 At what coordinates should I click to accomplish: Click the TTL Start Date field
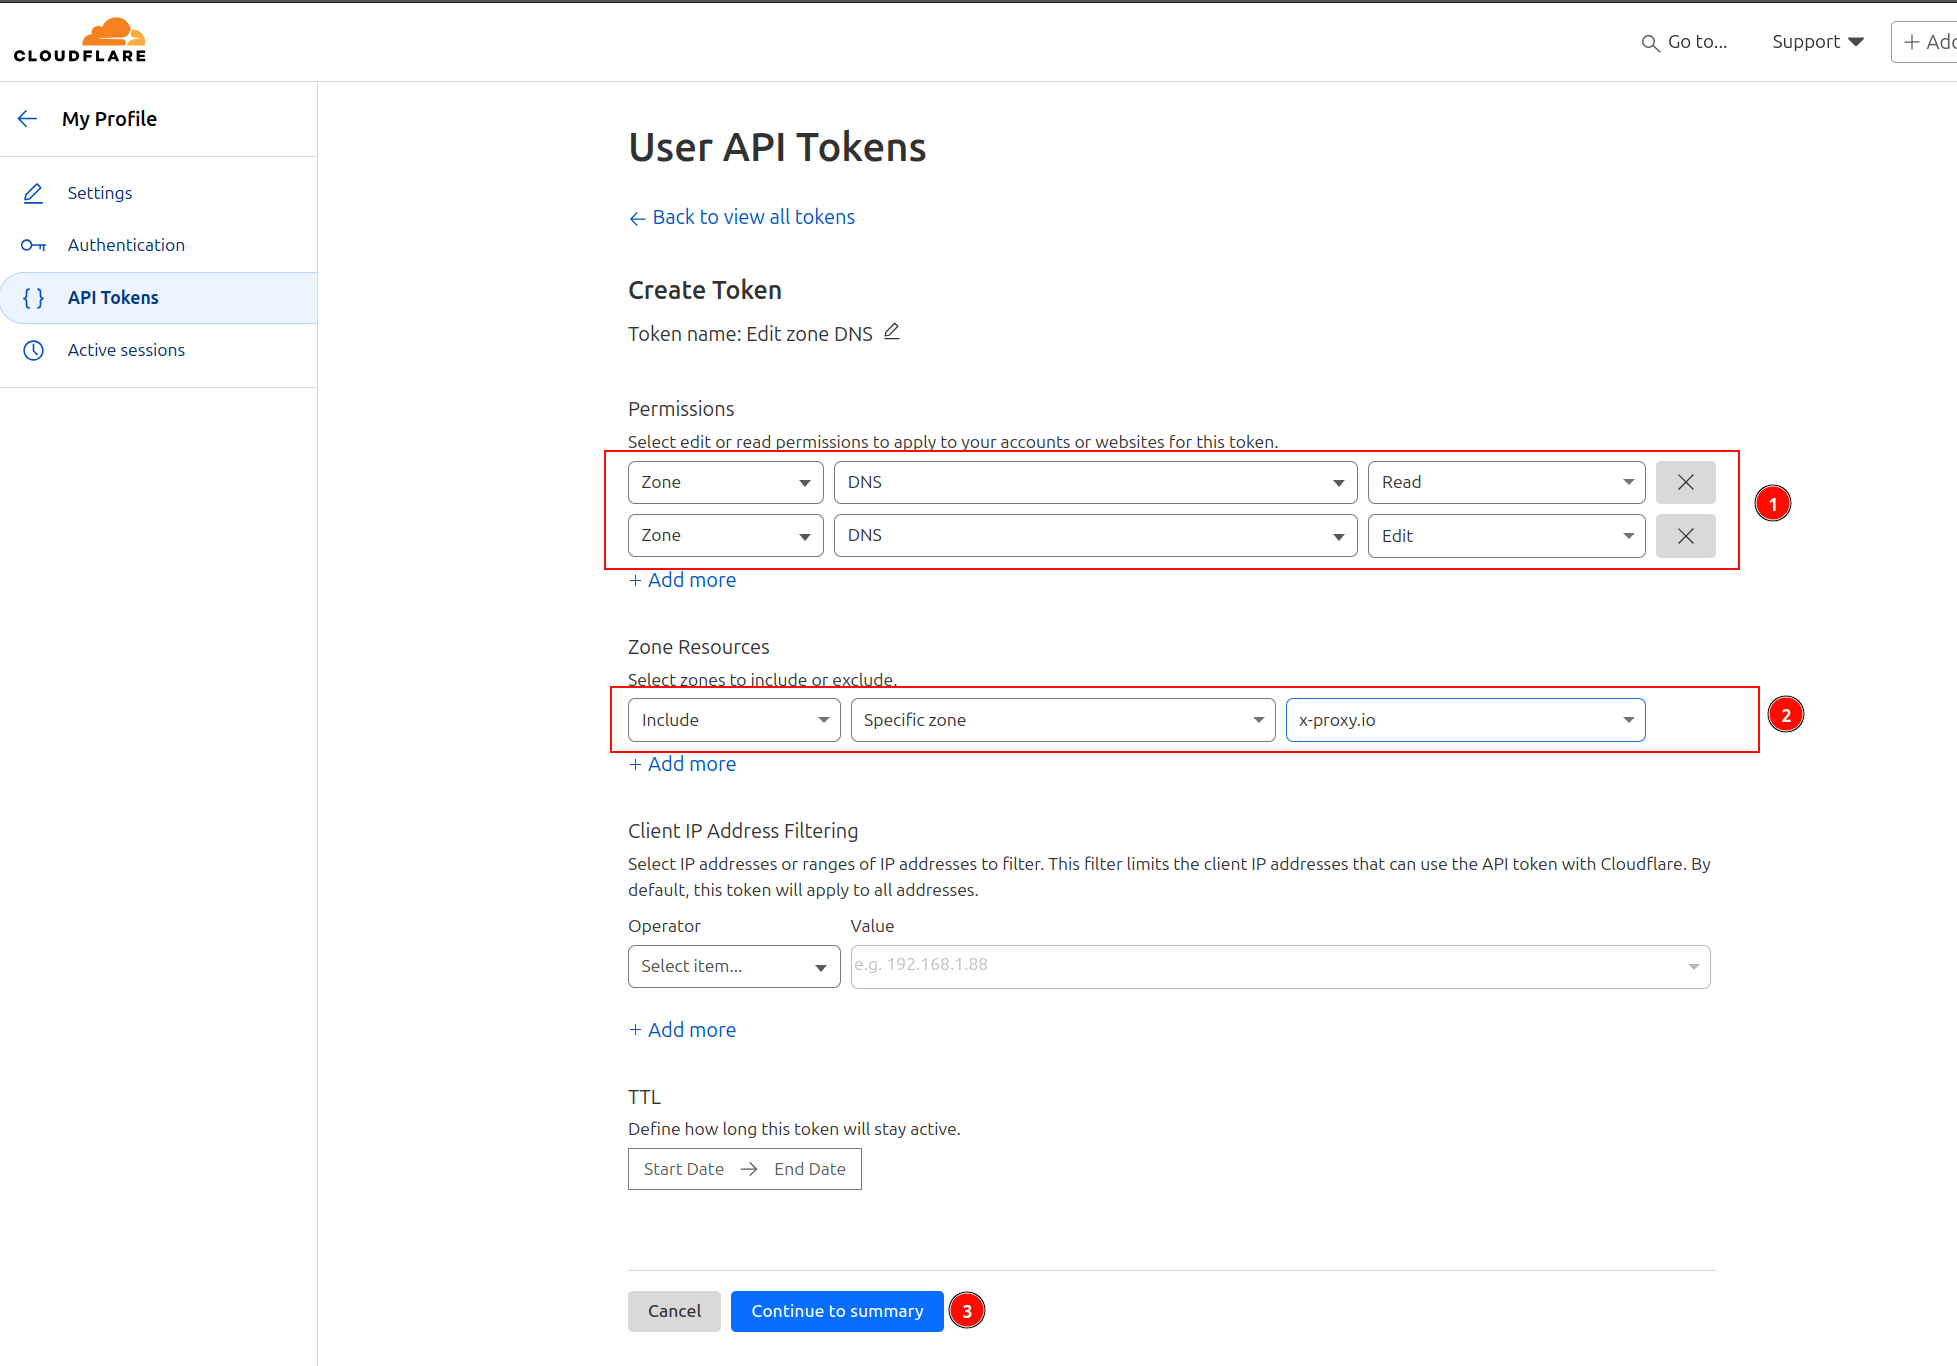(x=684, y=1169)
